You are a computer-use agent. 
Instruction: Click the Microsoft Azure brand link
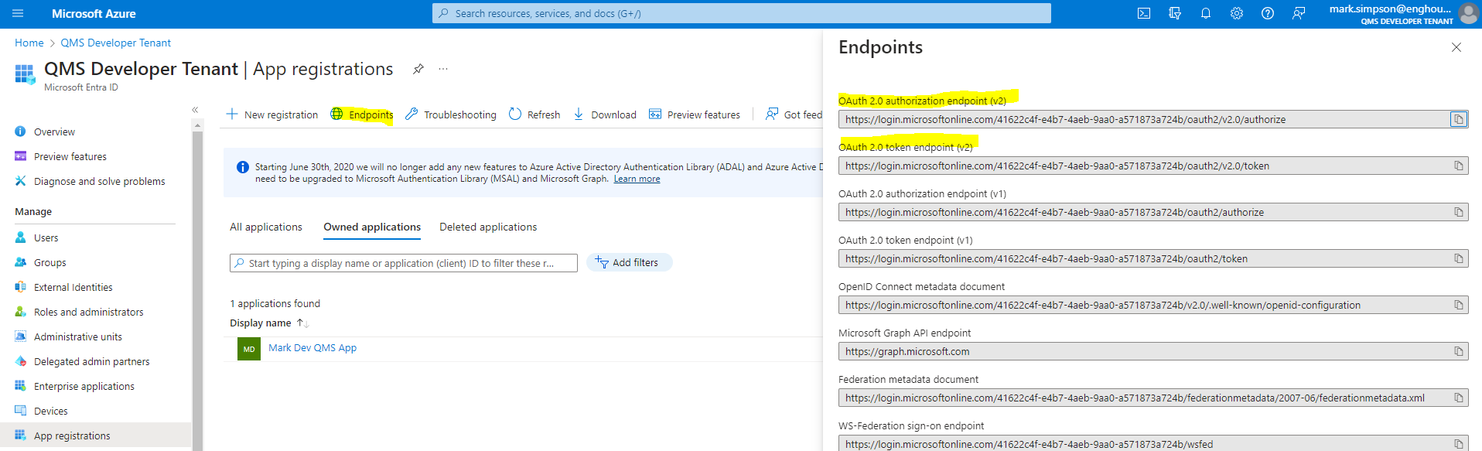(94, 14)
